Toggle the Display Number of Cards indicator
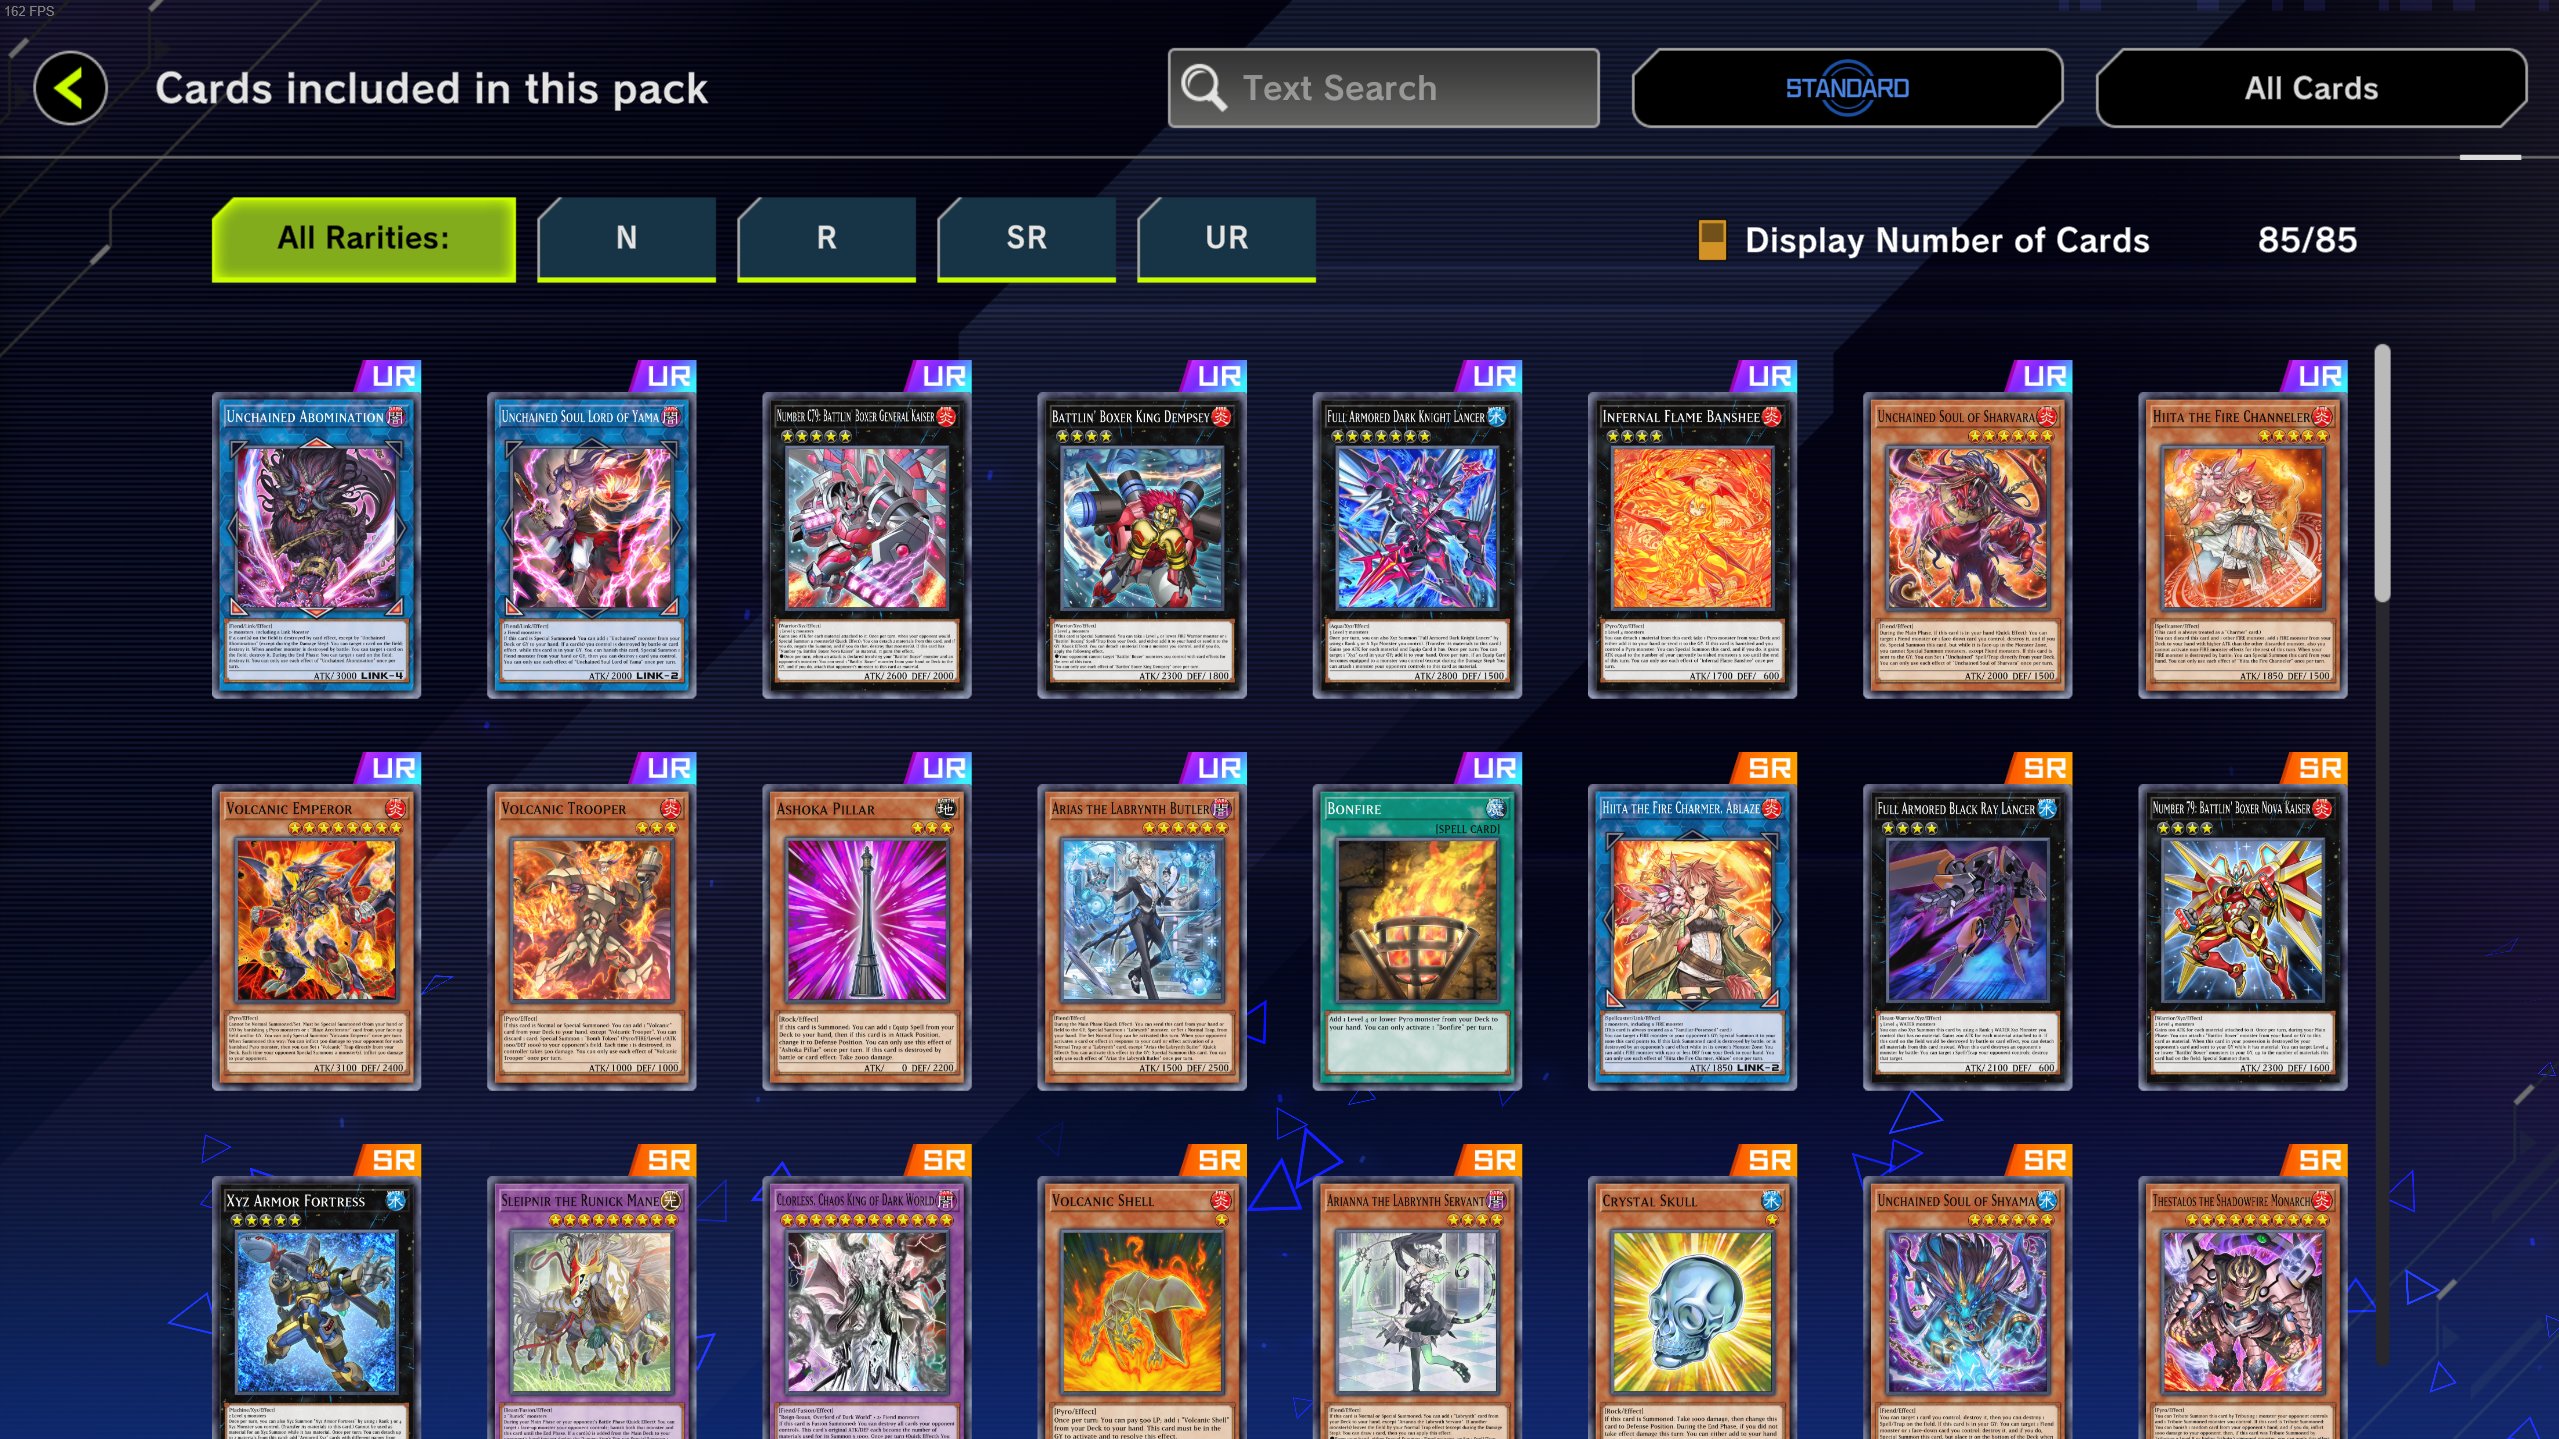 [1712, 240]
